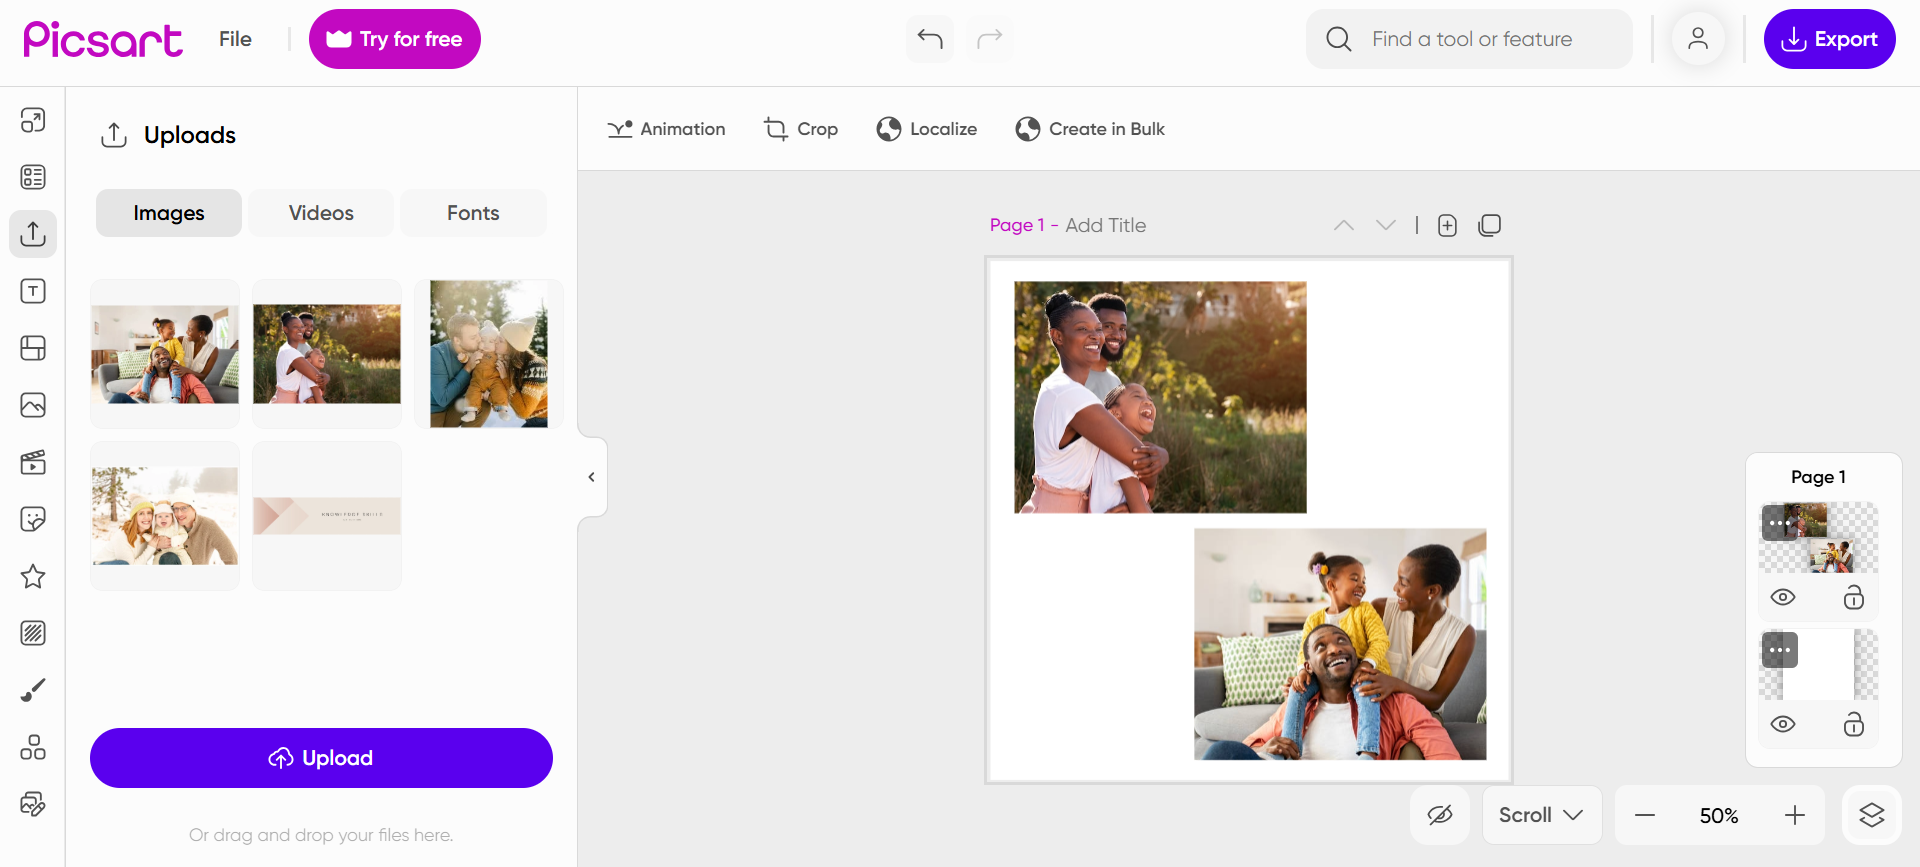Move page down with the down chevron
Viewport: 1920px width, 867px height.
click(1386, 225)
